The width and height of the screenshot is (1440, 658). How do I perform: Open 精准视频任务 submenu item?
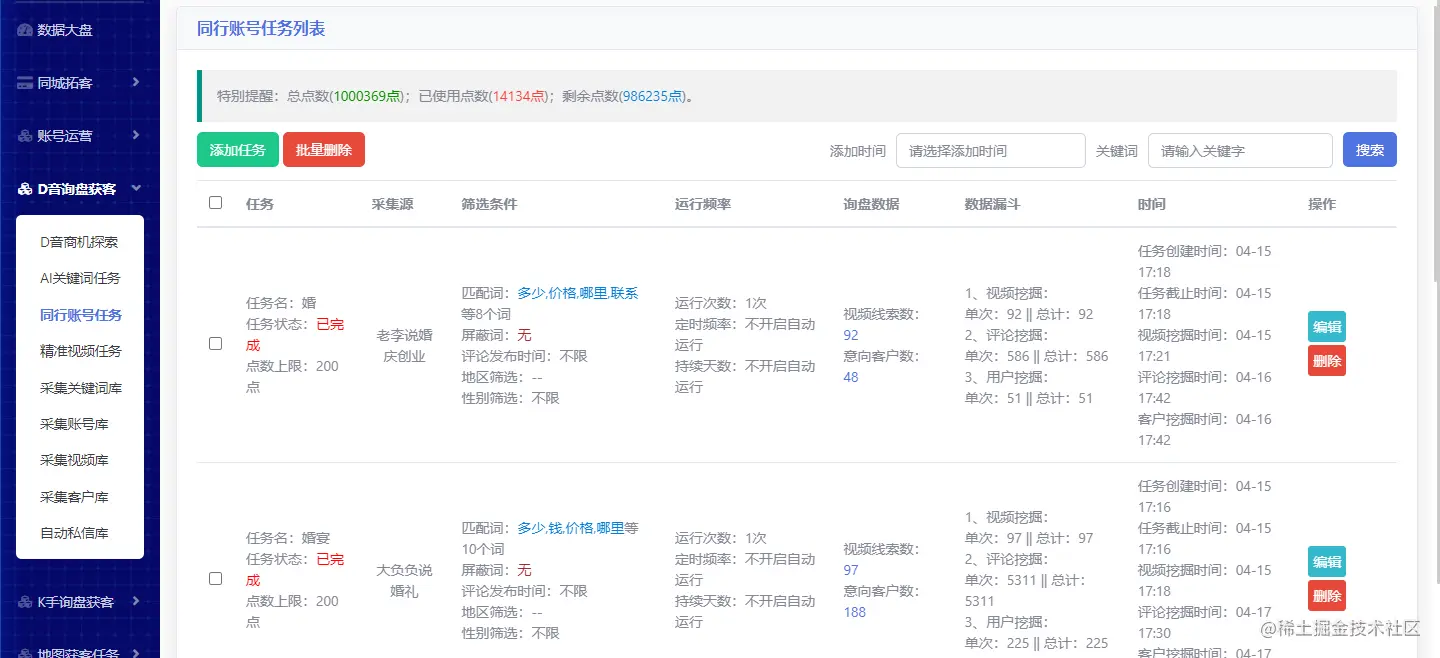81,351
